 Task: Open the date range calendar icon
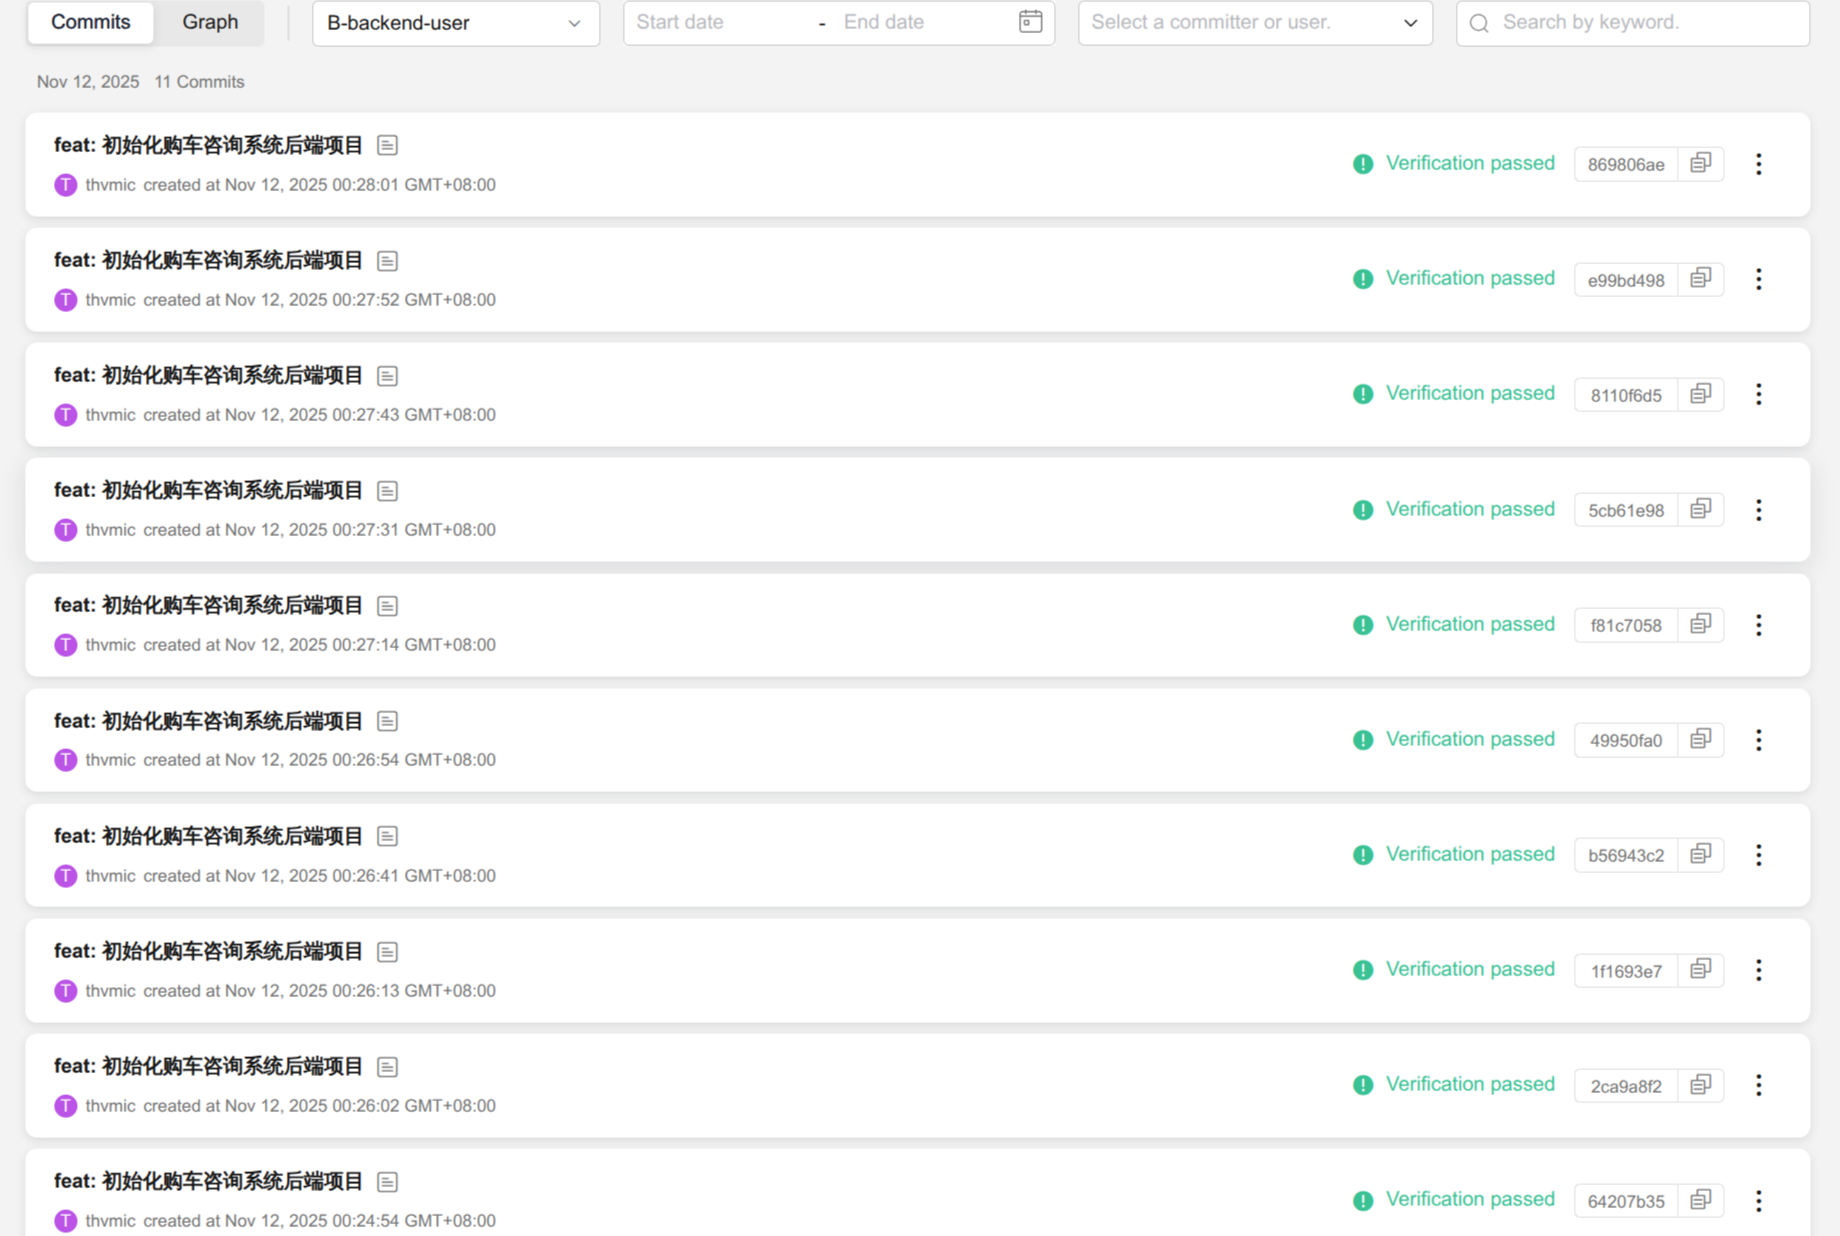[1030, 22]
